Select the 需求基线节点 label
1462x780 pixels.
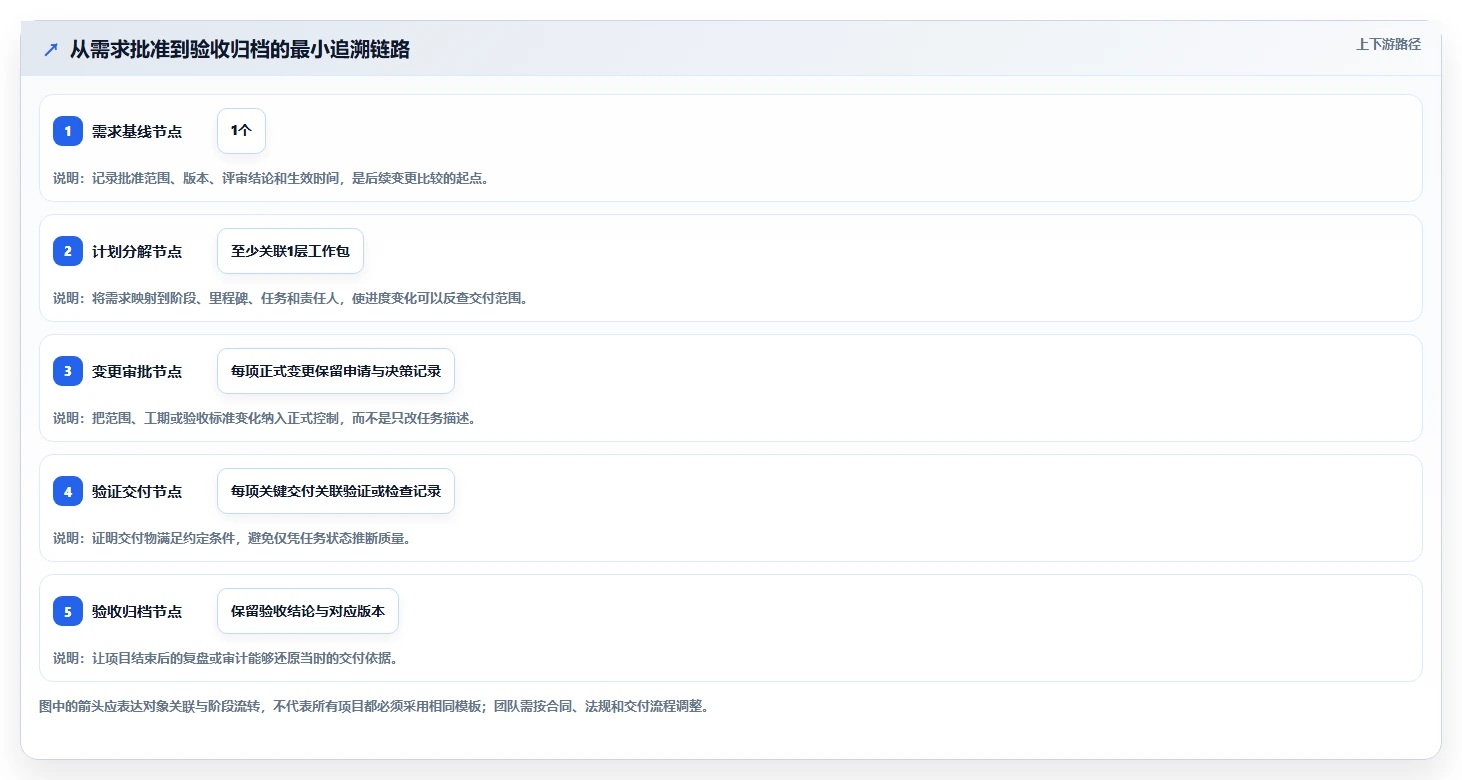(x=137, y=132)
